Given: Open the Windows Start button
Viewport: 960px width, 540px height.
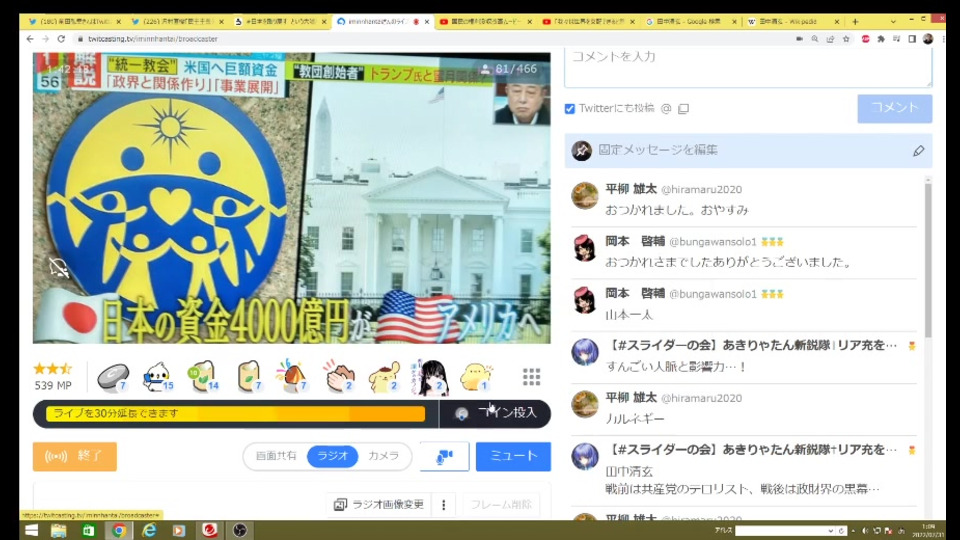Looking at the screenshot, I should point(31,530).
